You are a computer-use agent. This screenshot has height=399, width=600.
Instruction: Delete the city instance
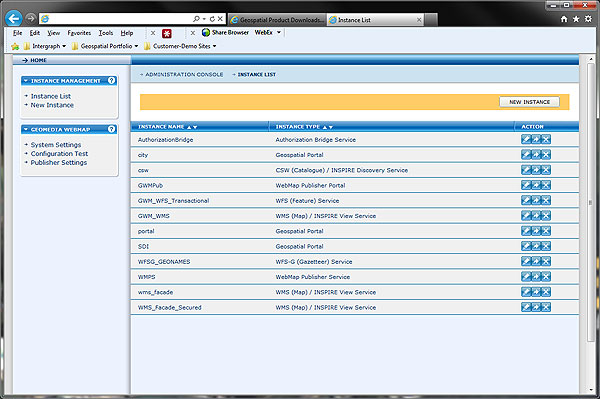click(x=546, y=155)
